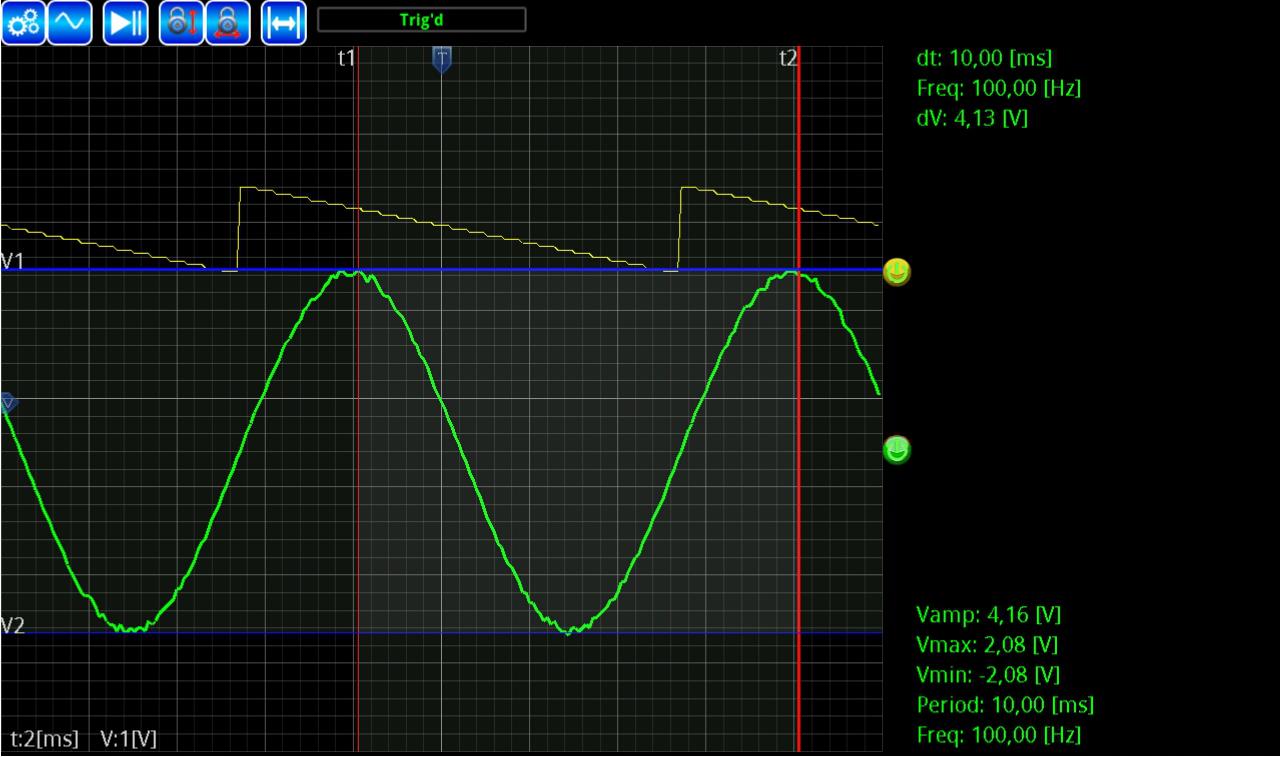The height and width of the screenshot is (757, 1280).
Task: Click the trigger level arrow on left edge
Action: 7,402
